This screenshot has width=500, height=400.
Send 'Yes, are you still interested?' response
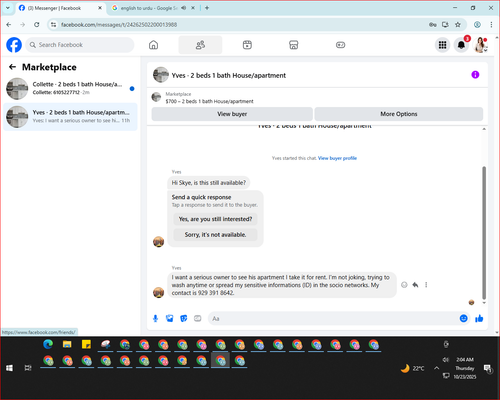tap(215, 219)
